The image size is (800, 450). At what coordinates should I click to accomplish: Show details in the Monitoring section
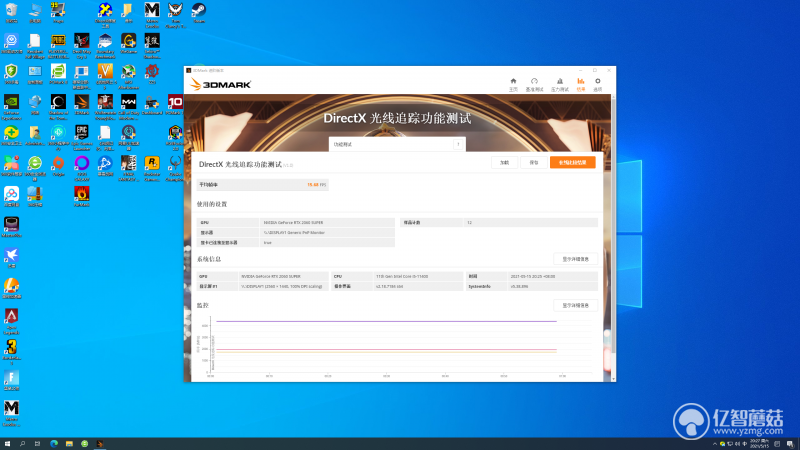click(x=576, y=306)
